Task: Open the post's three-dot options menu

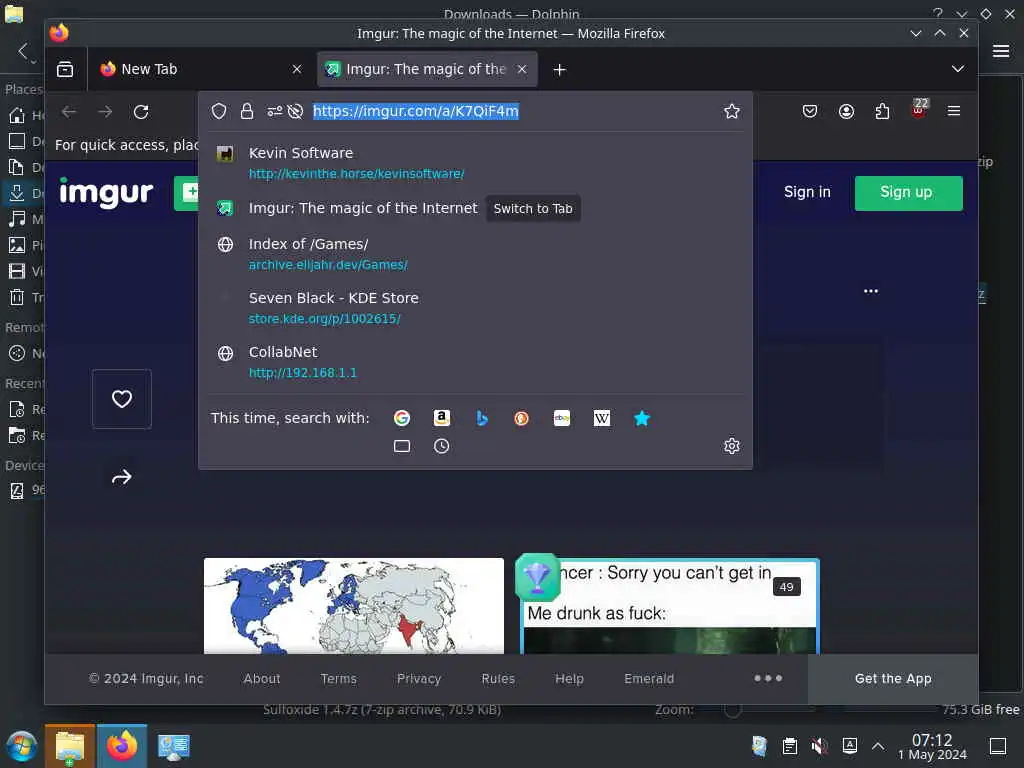Action: point(871,291)
